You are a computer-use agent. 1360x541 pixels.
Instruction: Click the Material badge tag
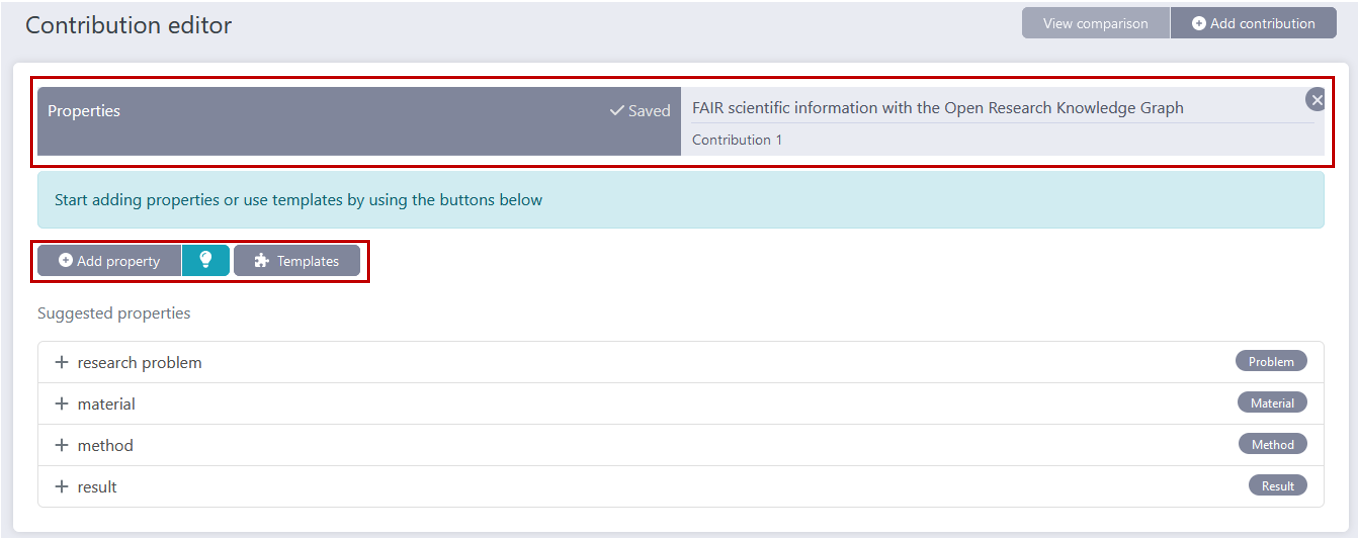pos(1272,403)
